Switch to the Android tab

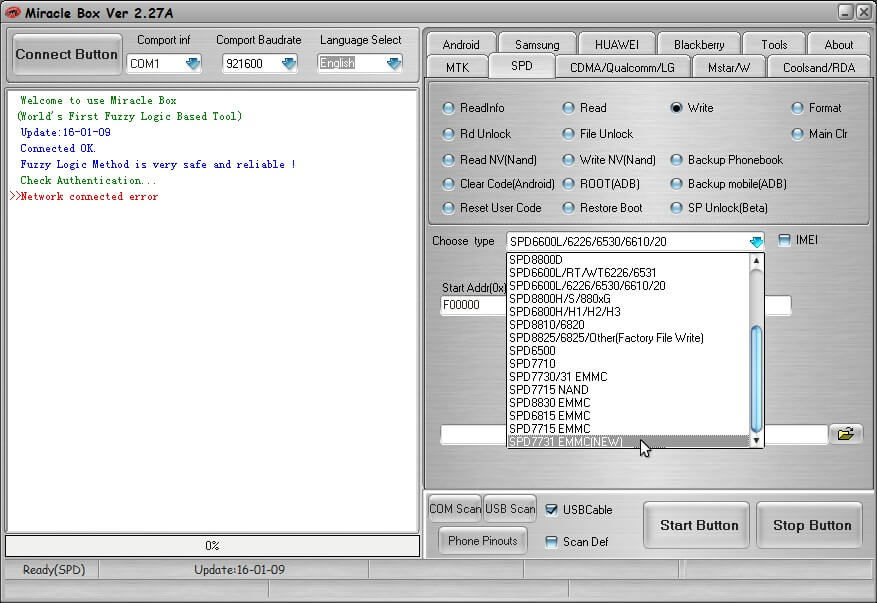[461, 44]
